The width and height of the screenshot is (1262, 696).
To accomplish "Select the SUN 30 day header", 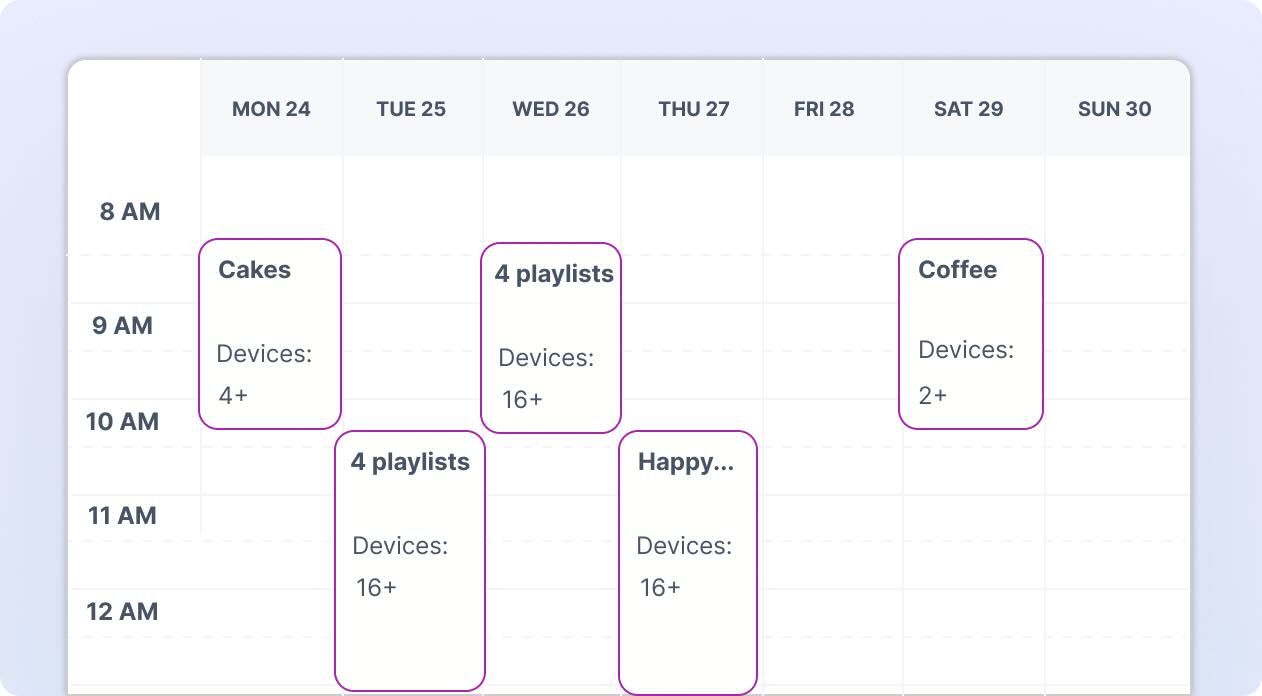I will point(1114,109).
